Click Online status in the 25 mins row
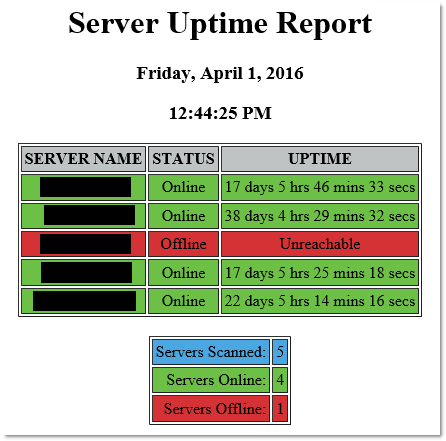 pyautogui.click(x=183, y=273)
